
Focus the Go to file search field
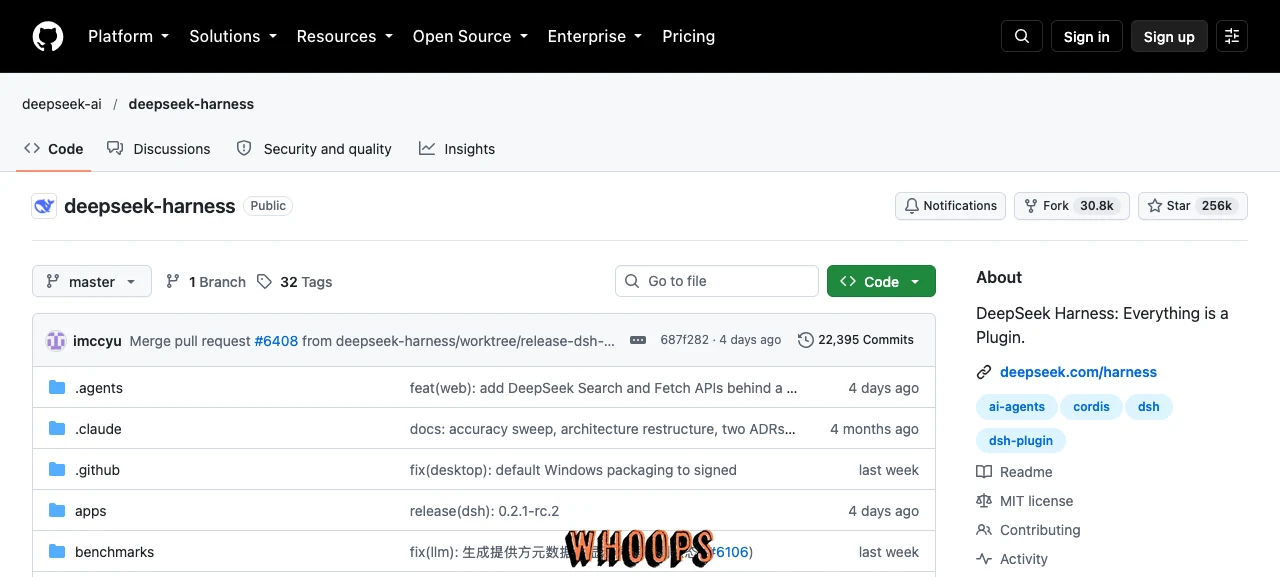717,281
